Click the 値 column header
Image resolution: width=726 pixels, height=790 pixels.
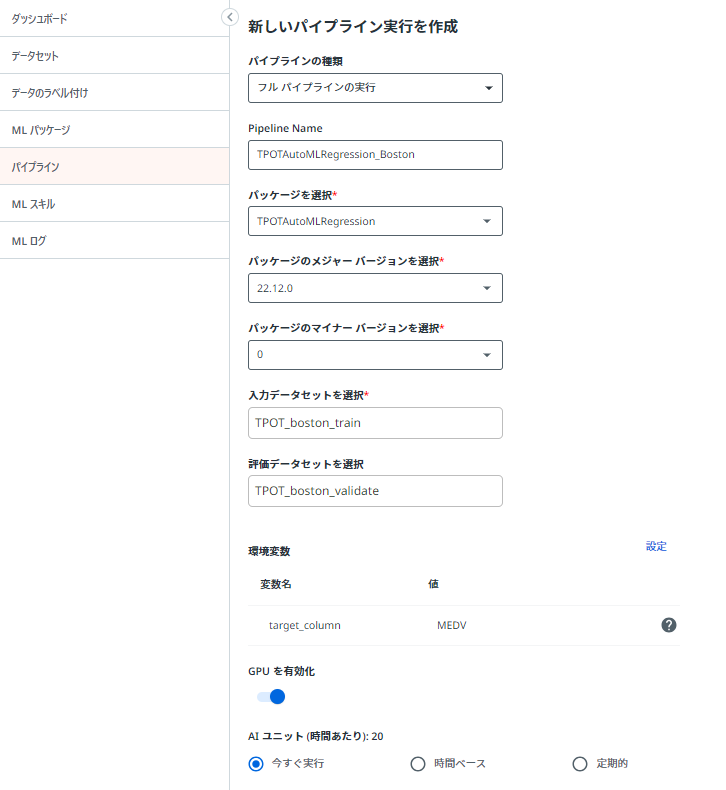tap(433, 584)
